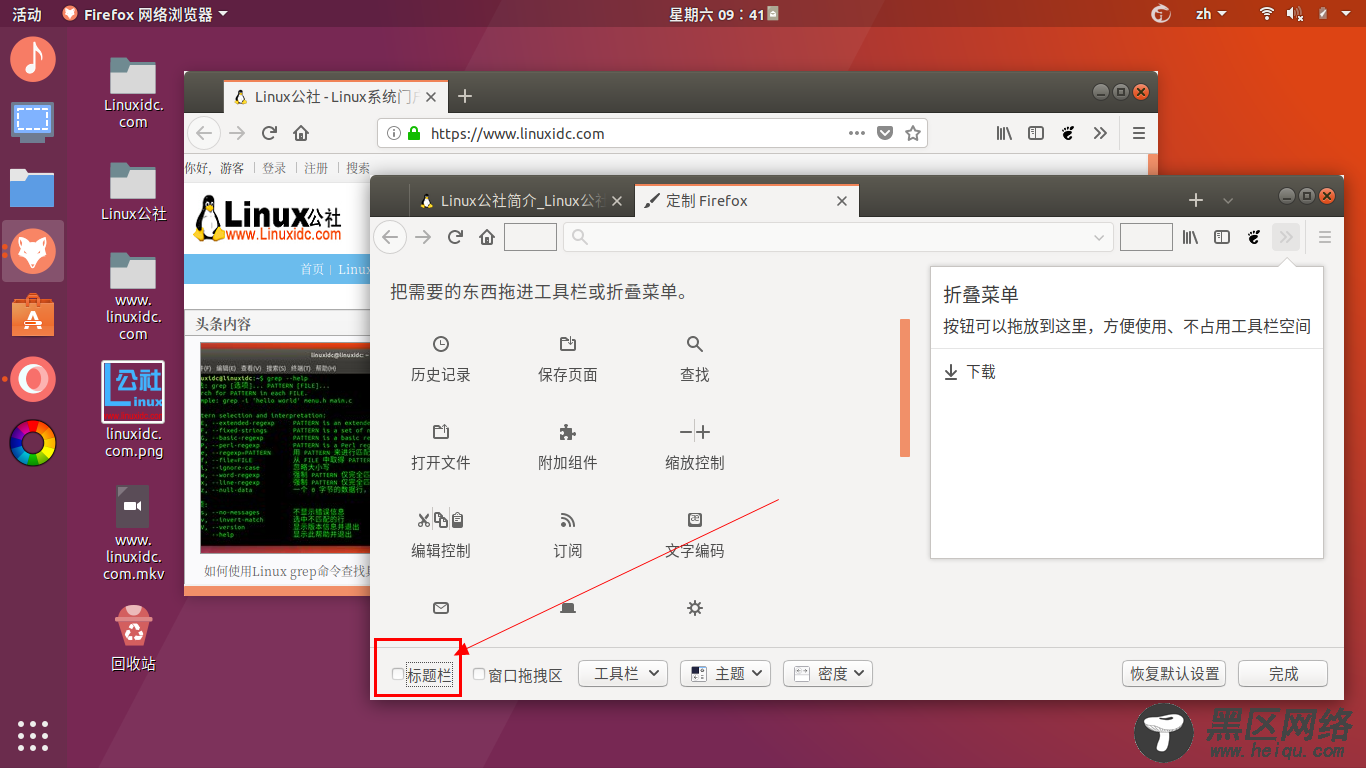Click the 查找 magnifier icon
The image size is (1366, 768).
point(695,344)
